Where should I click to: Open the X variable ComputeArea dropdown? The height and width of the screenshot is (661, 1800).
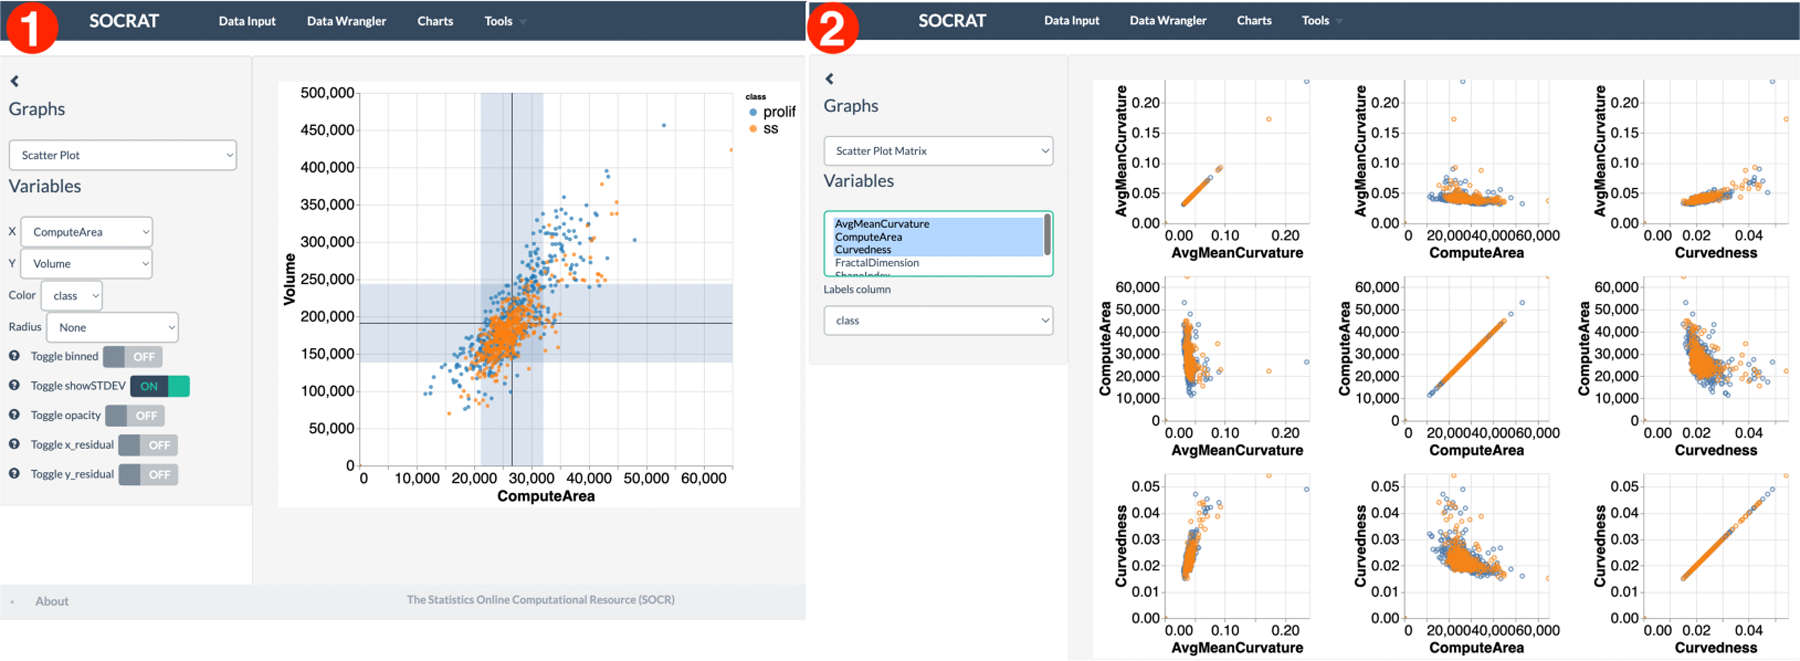tap(87, 232)
